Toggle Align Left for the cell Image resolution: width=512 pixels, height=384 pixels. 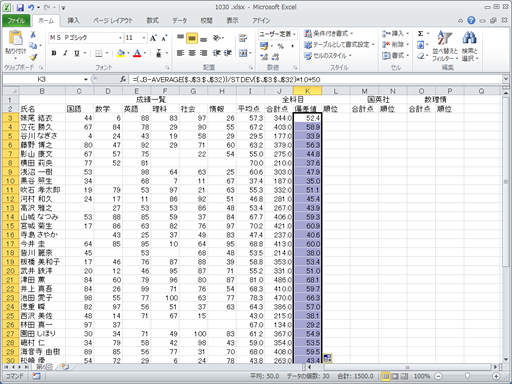pos(180,53)
